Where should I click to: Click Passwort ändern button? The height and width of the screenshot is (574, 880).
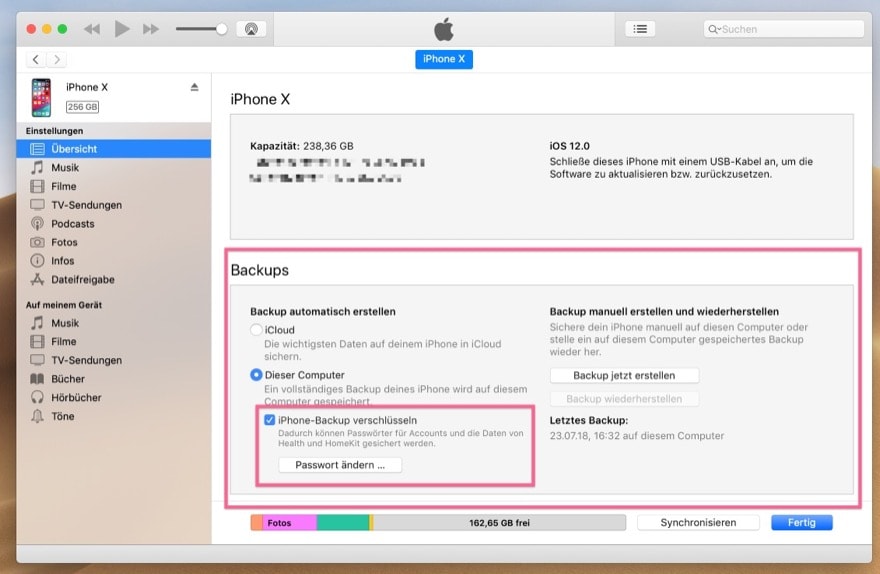click(x=340, y=465)
